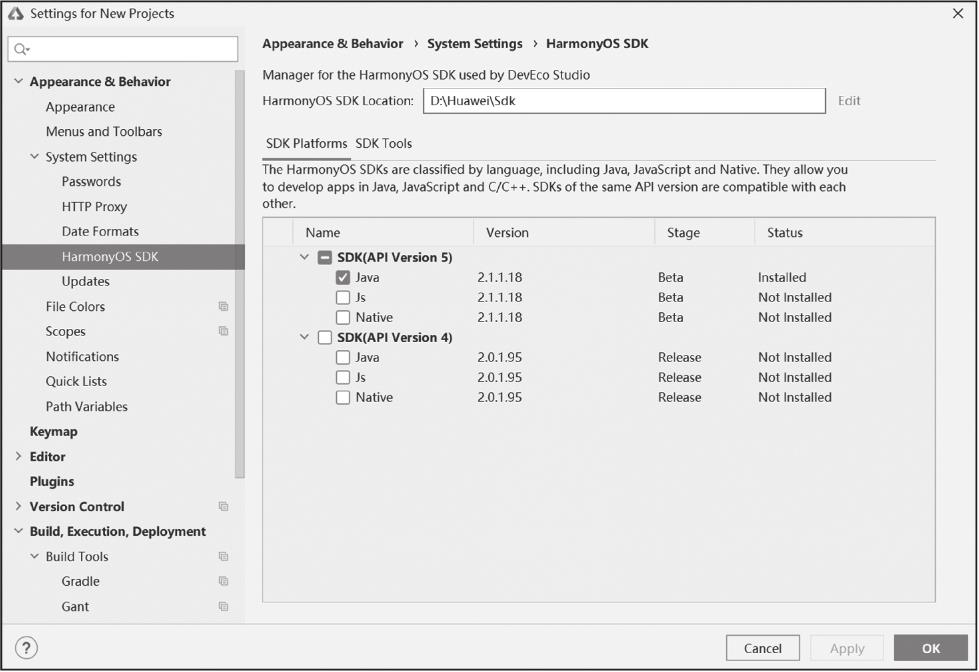The image size is (979, 672).
Task: Expand the Editor settings section
Action: pyautogui.click(x=18, y=457)
